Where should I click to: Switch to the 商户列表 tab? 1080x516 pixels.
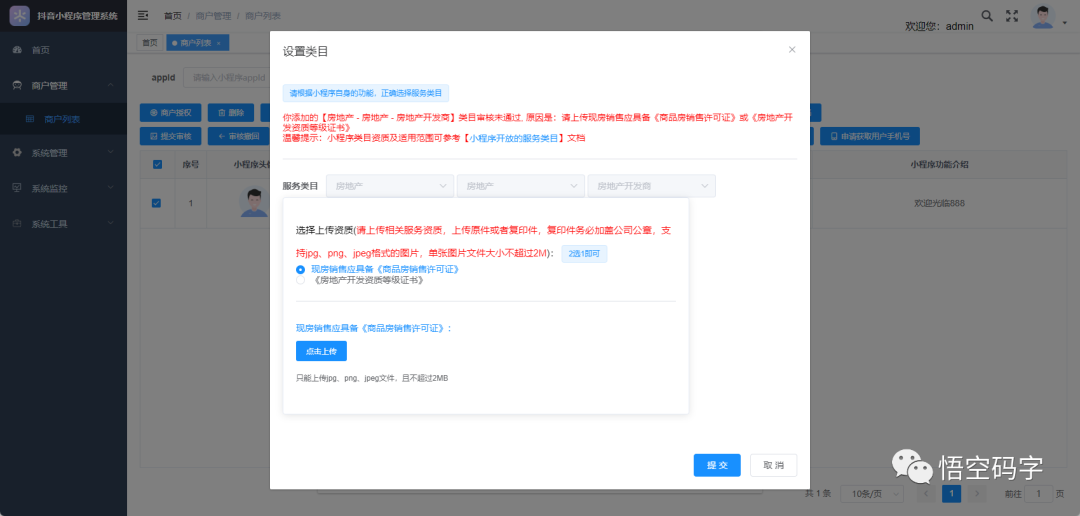(x=197, y=43)
